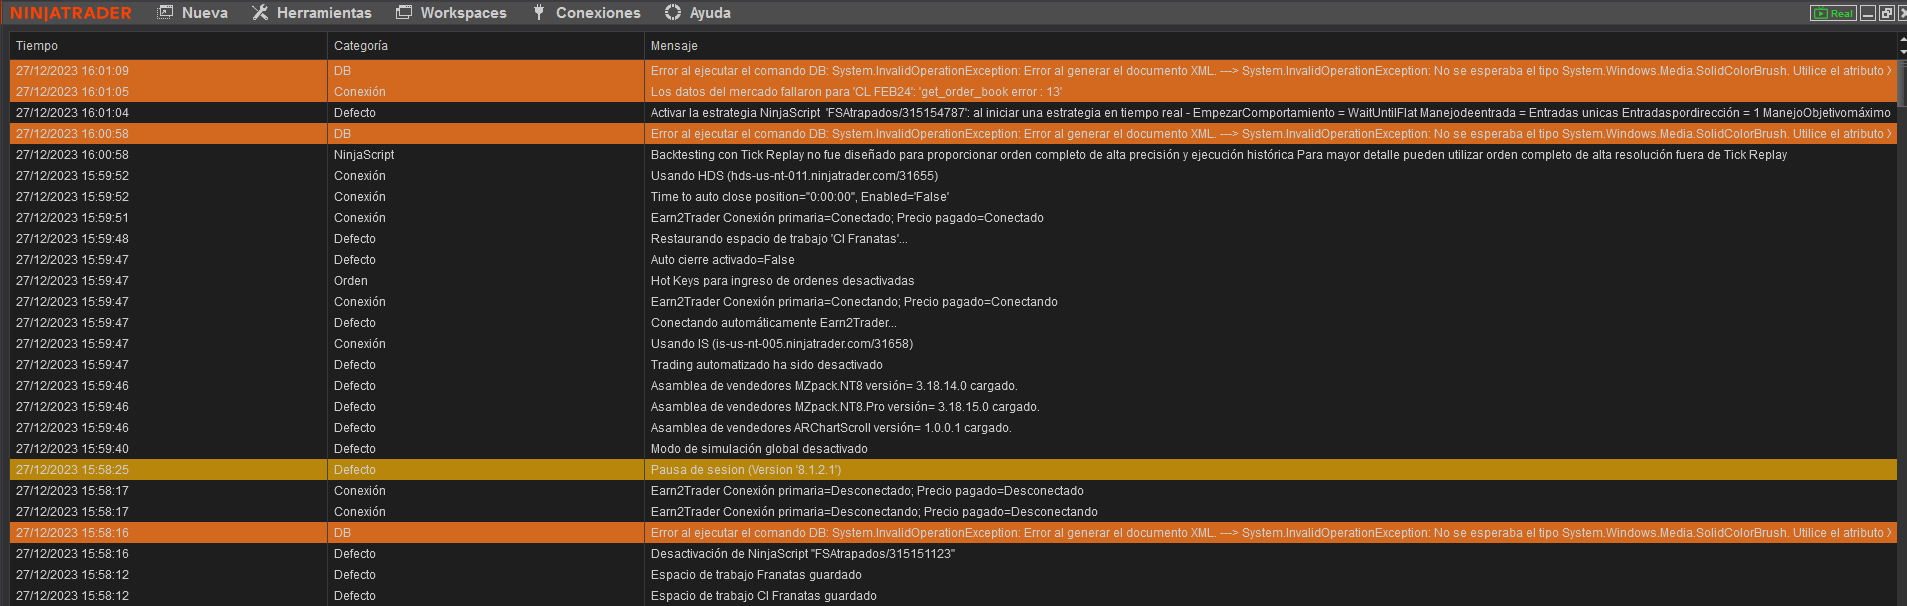Select MZpack.NT8.Pro versión 3.18.15.0 message
This screenshot has height=606, width=1907.
845,407
